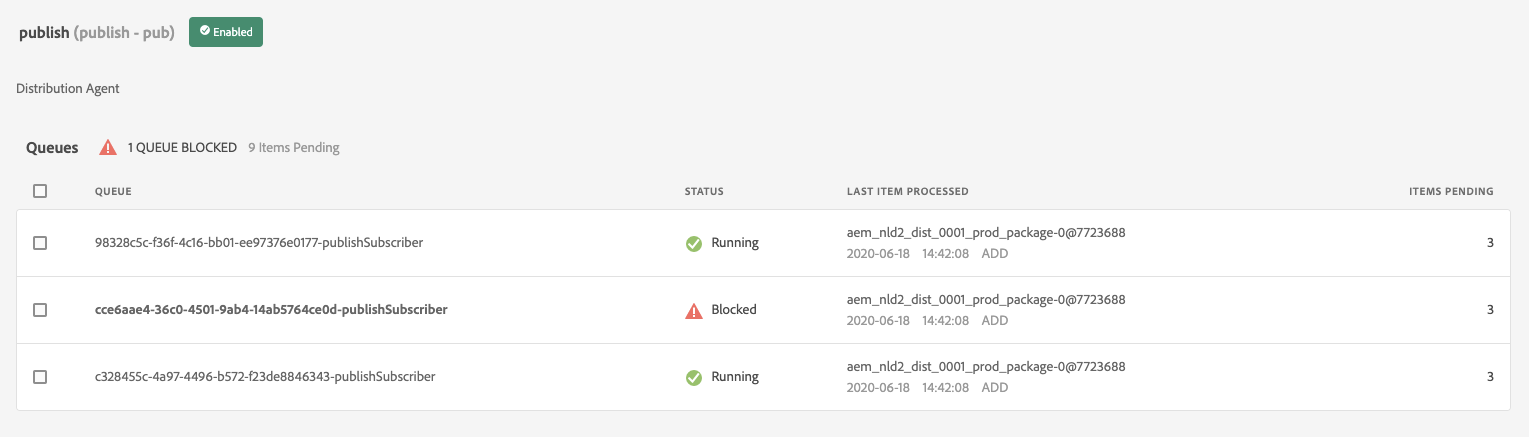Open the 98328c5c-f36f publishSubscriber queue
Viewport: 1529px width, 437px height.
(x=258, y=243)
